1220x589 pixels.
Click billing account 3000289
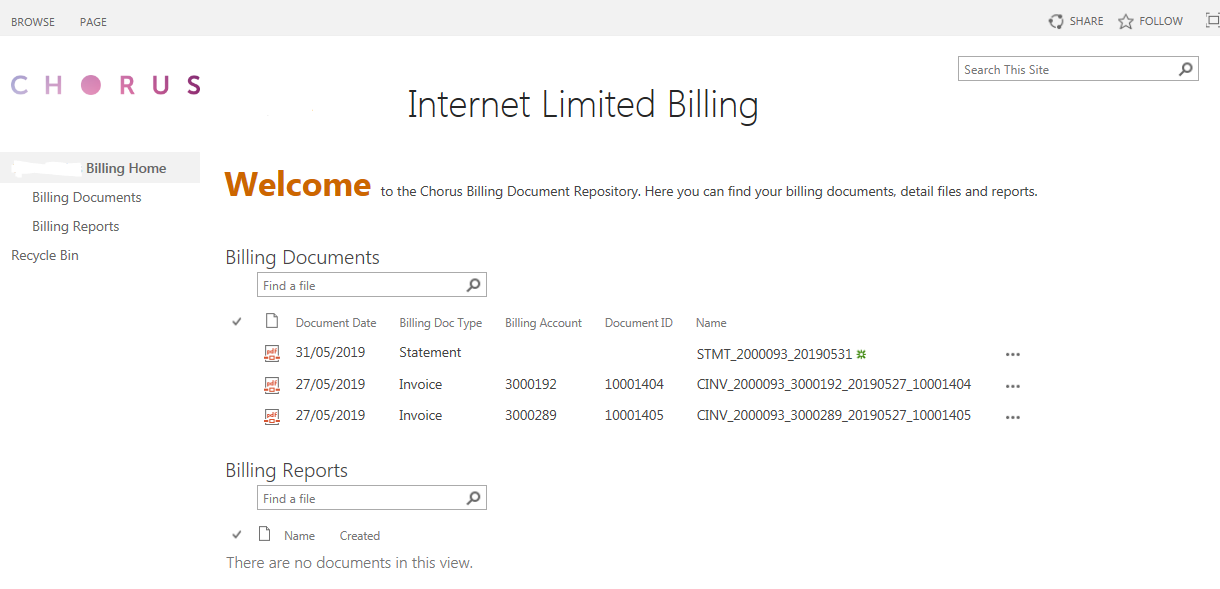[x=531, y=415]
